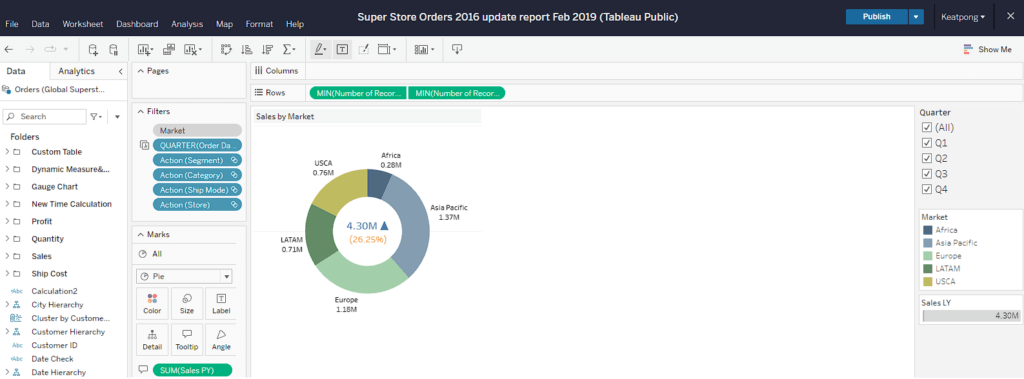Click the Angle mark card
The height and width of the screenshot is (379, 1024).
tap(221, 340)
